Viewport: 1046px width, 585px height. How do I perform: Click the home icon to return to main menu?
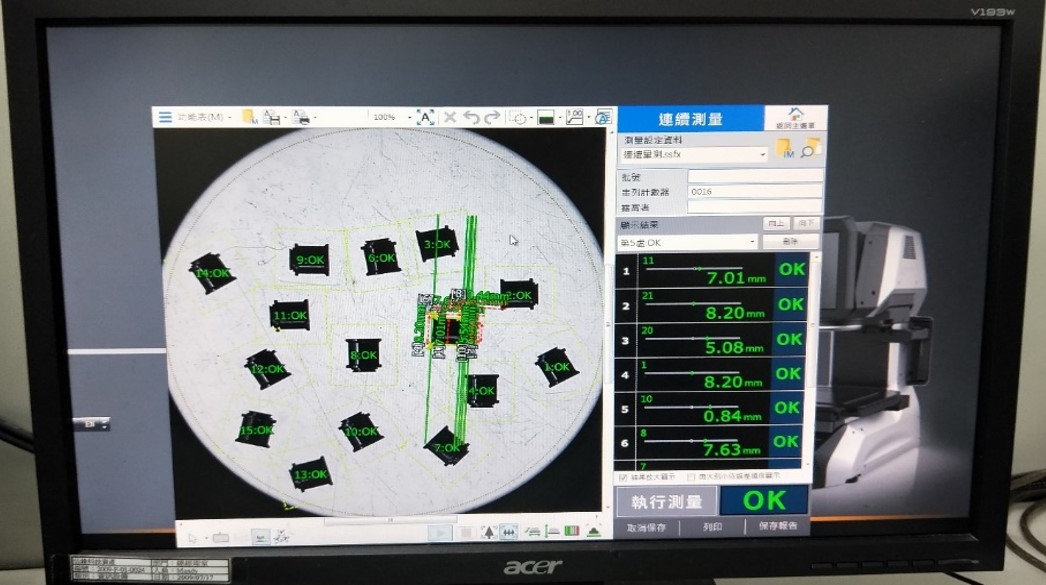[796, 114]
